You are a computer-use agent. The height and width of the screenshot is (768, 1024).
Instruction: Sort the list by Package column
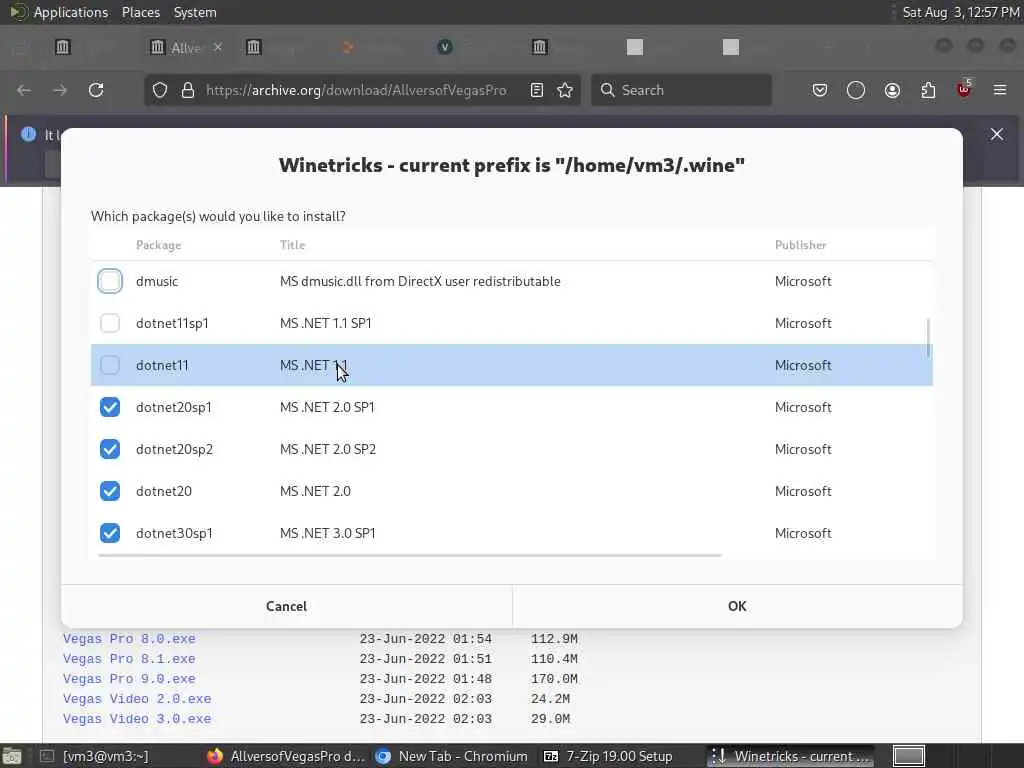pyautogui.click(x=159, y=245)
